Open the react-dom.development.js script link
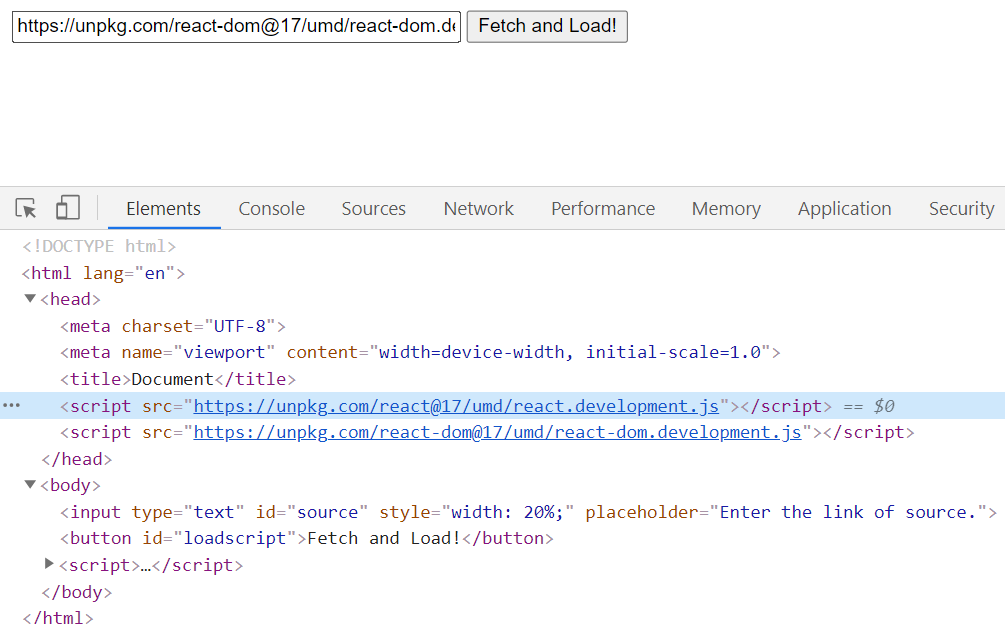1005x624 pixels. click(x=497, y=432)
